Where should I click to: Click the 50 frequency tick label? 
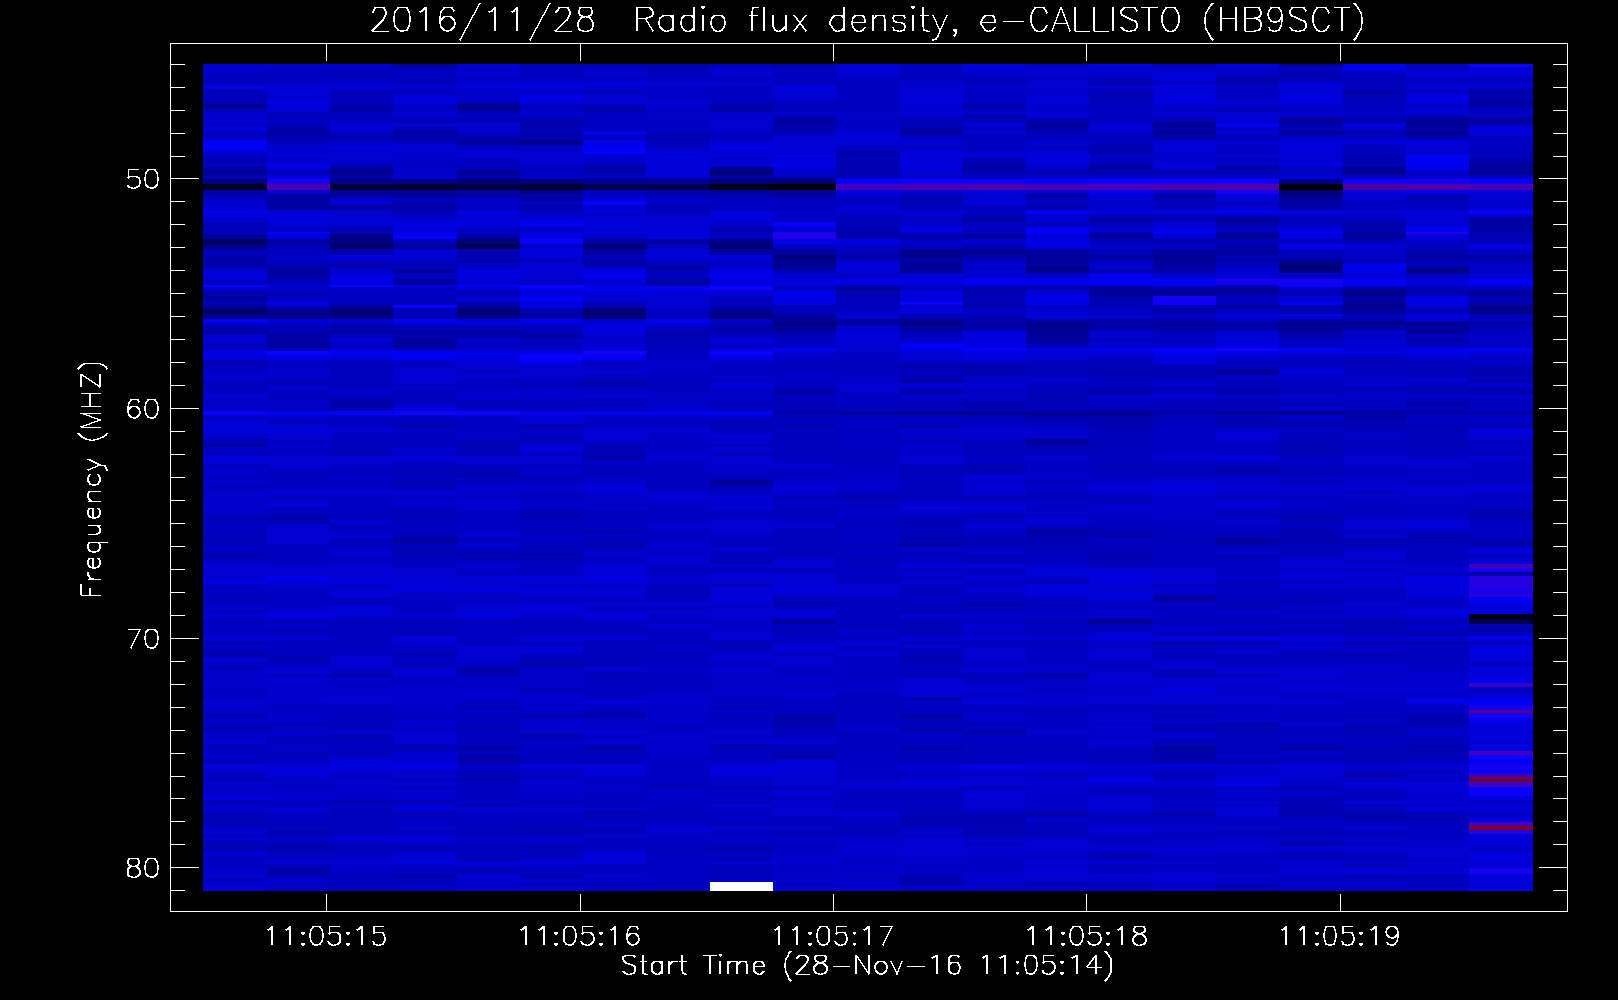coord(143,180)
